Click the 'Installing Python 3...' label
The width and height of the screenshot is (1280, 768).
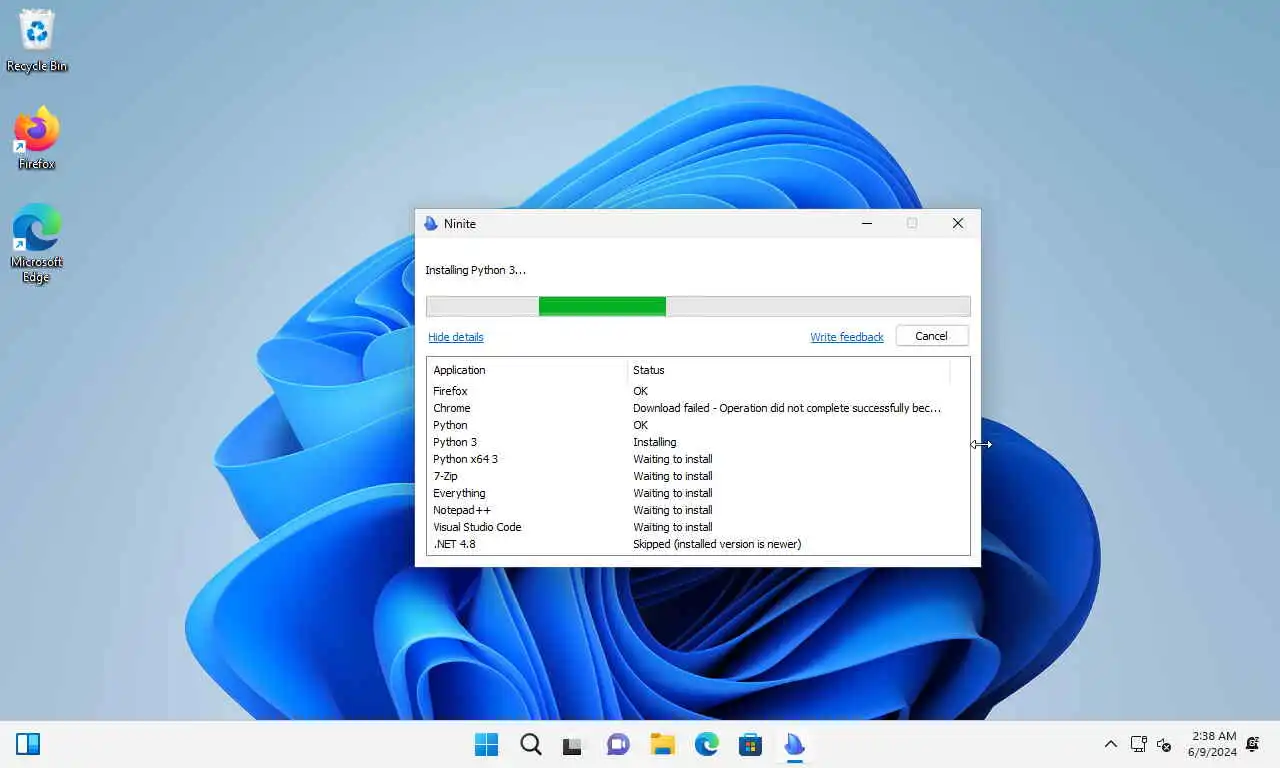[x=475, y=270]
